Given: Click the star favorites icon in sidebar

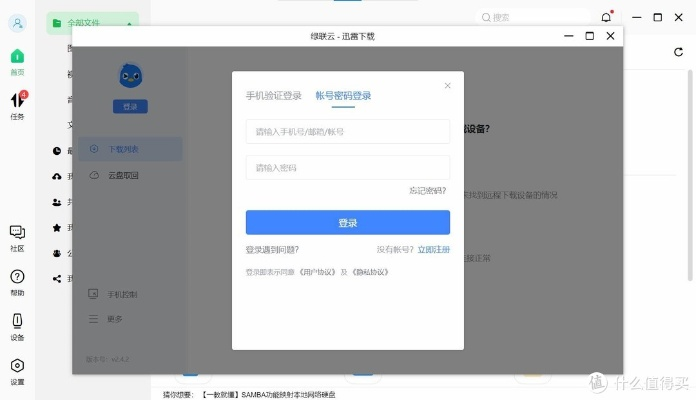Looking at the screenshot, I should coord(57,228).
